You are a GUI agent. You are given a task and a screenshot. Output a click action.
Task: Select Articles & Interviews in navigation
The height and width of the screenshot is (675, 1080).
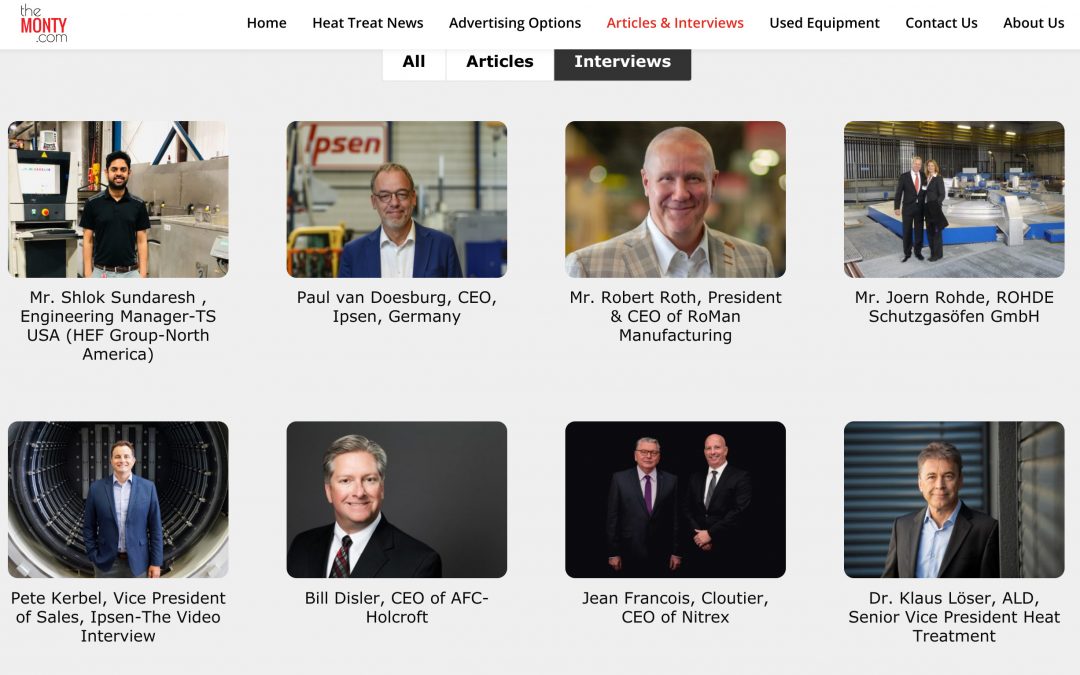675,23
